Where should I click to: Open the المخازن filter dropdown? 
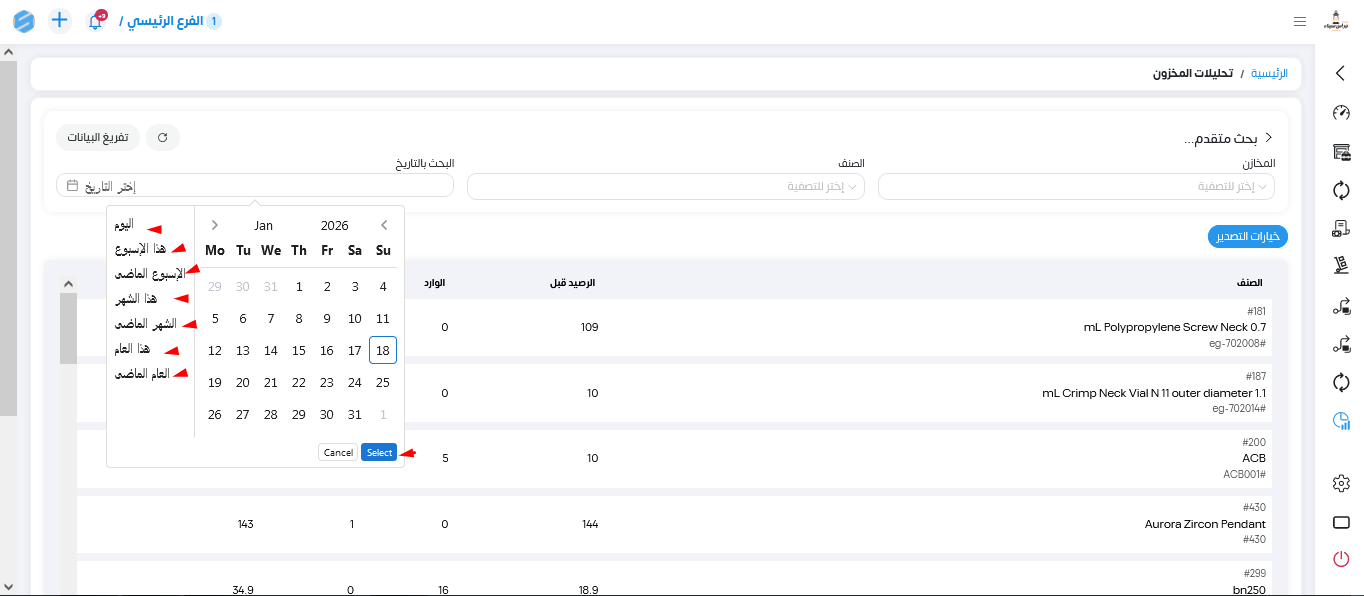click(1076, 186)
